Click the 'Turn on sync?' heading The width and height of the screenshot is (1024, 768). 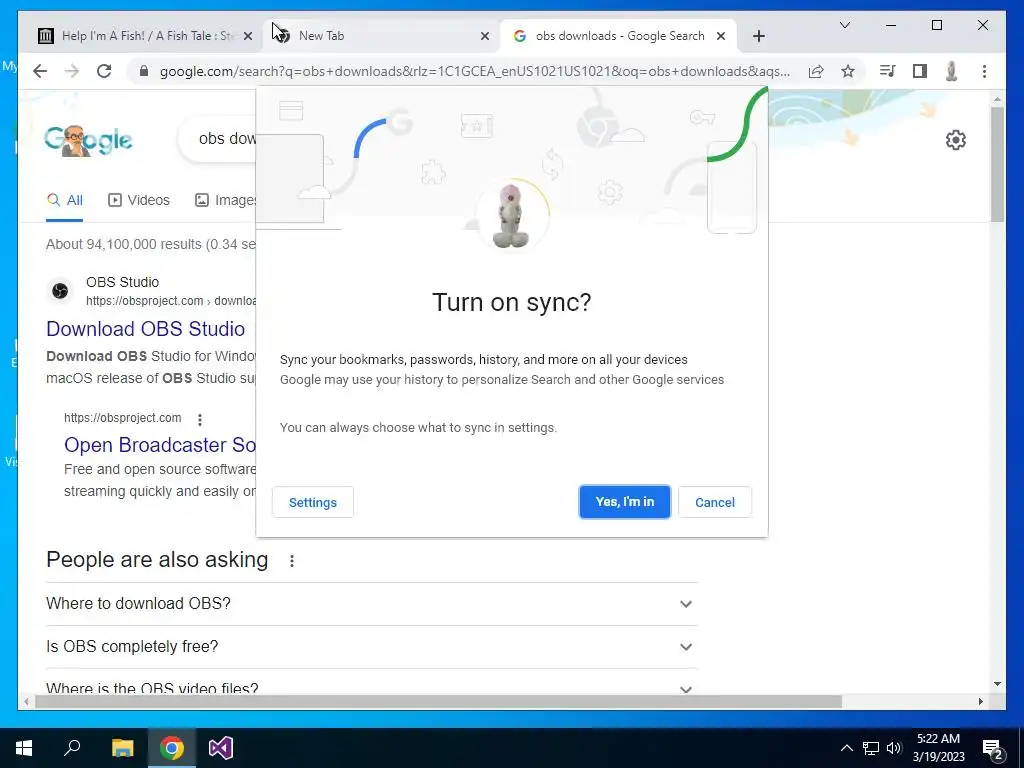[511, 302]
